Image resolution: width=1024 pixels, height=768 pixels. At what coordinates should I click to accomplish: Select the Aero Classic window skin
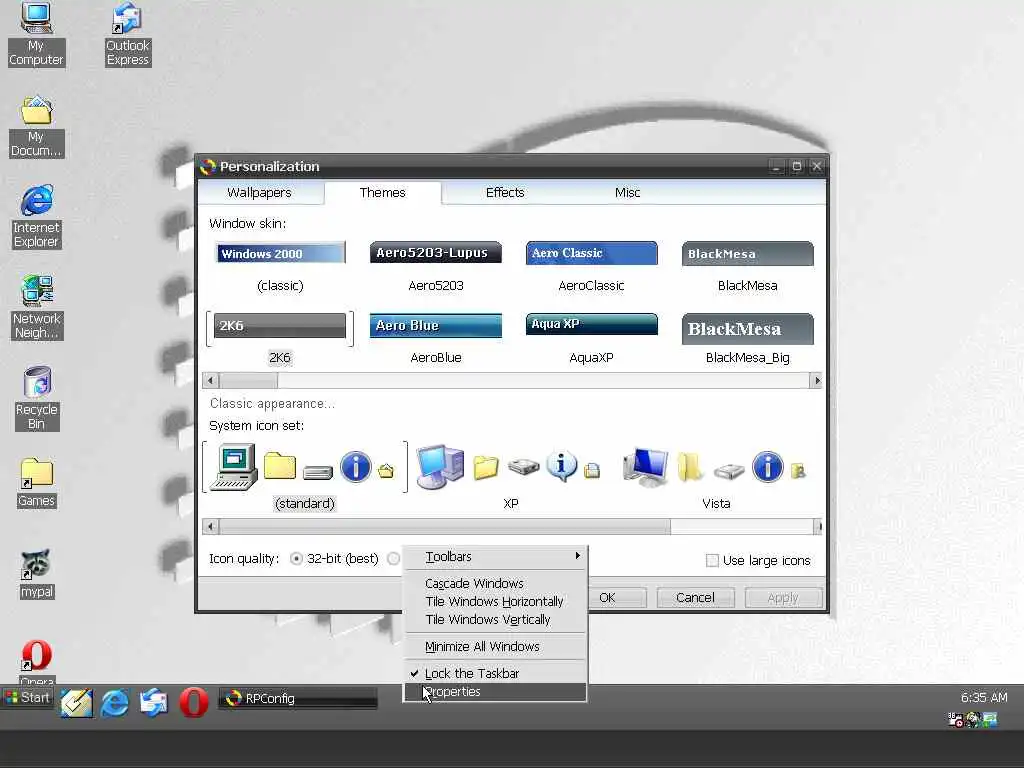pos(591,268)
